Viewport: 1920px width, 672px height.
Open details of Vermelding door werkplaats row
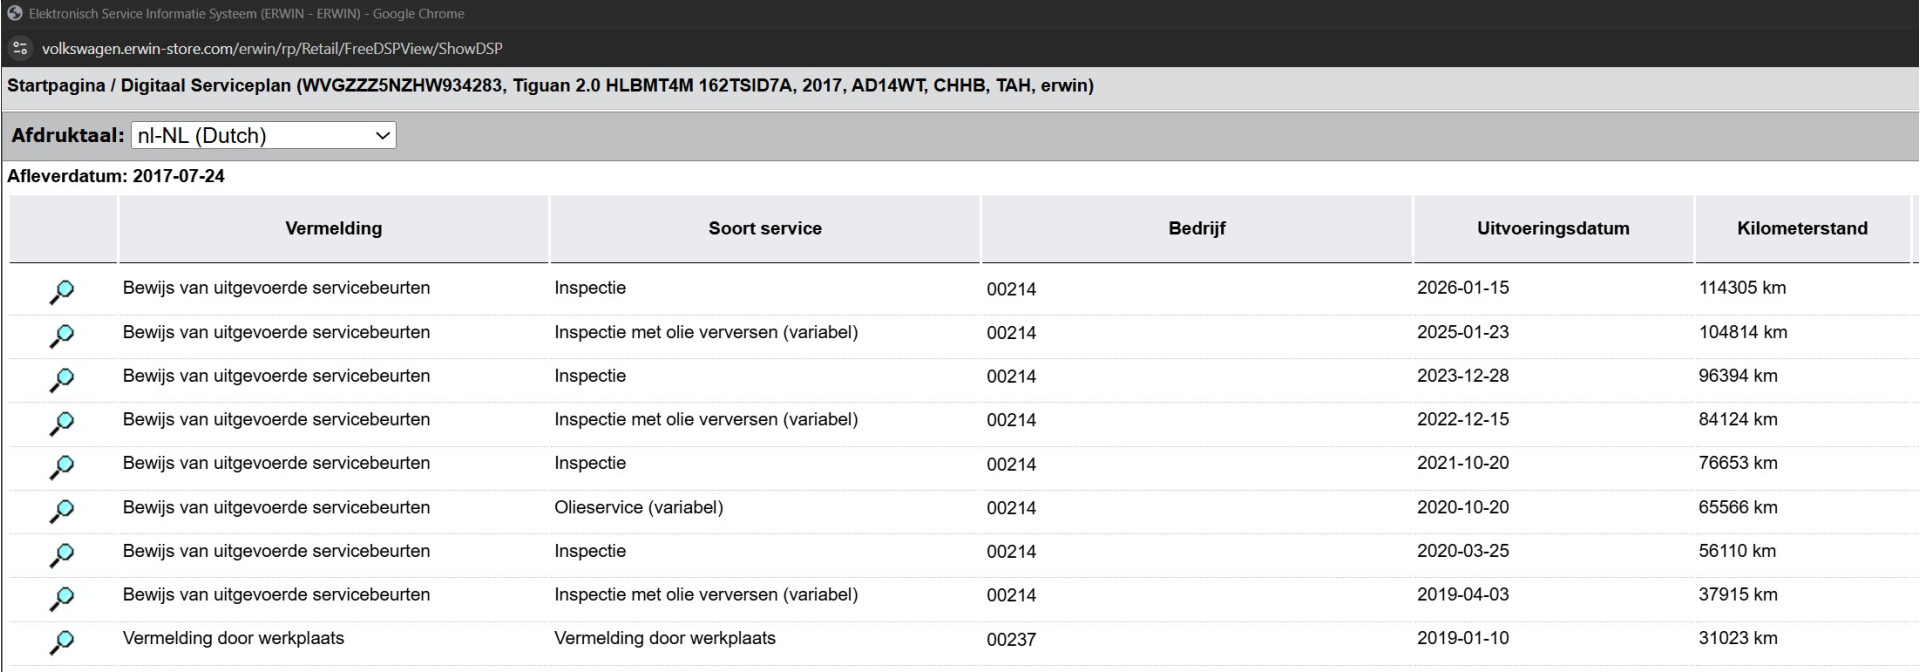click(61, 641)
